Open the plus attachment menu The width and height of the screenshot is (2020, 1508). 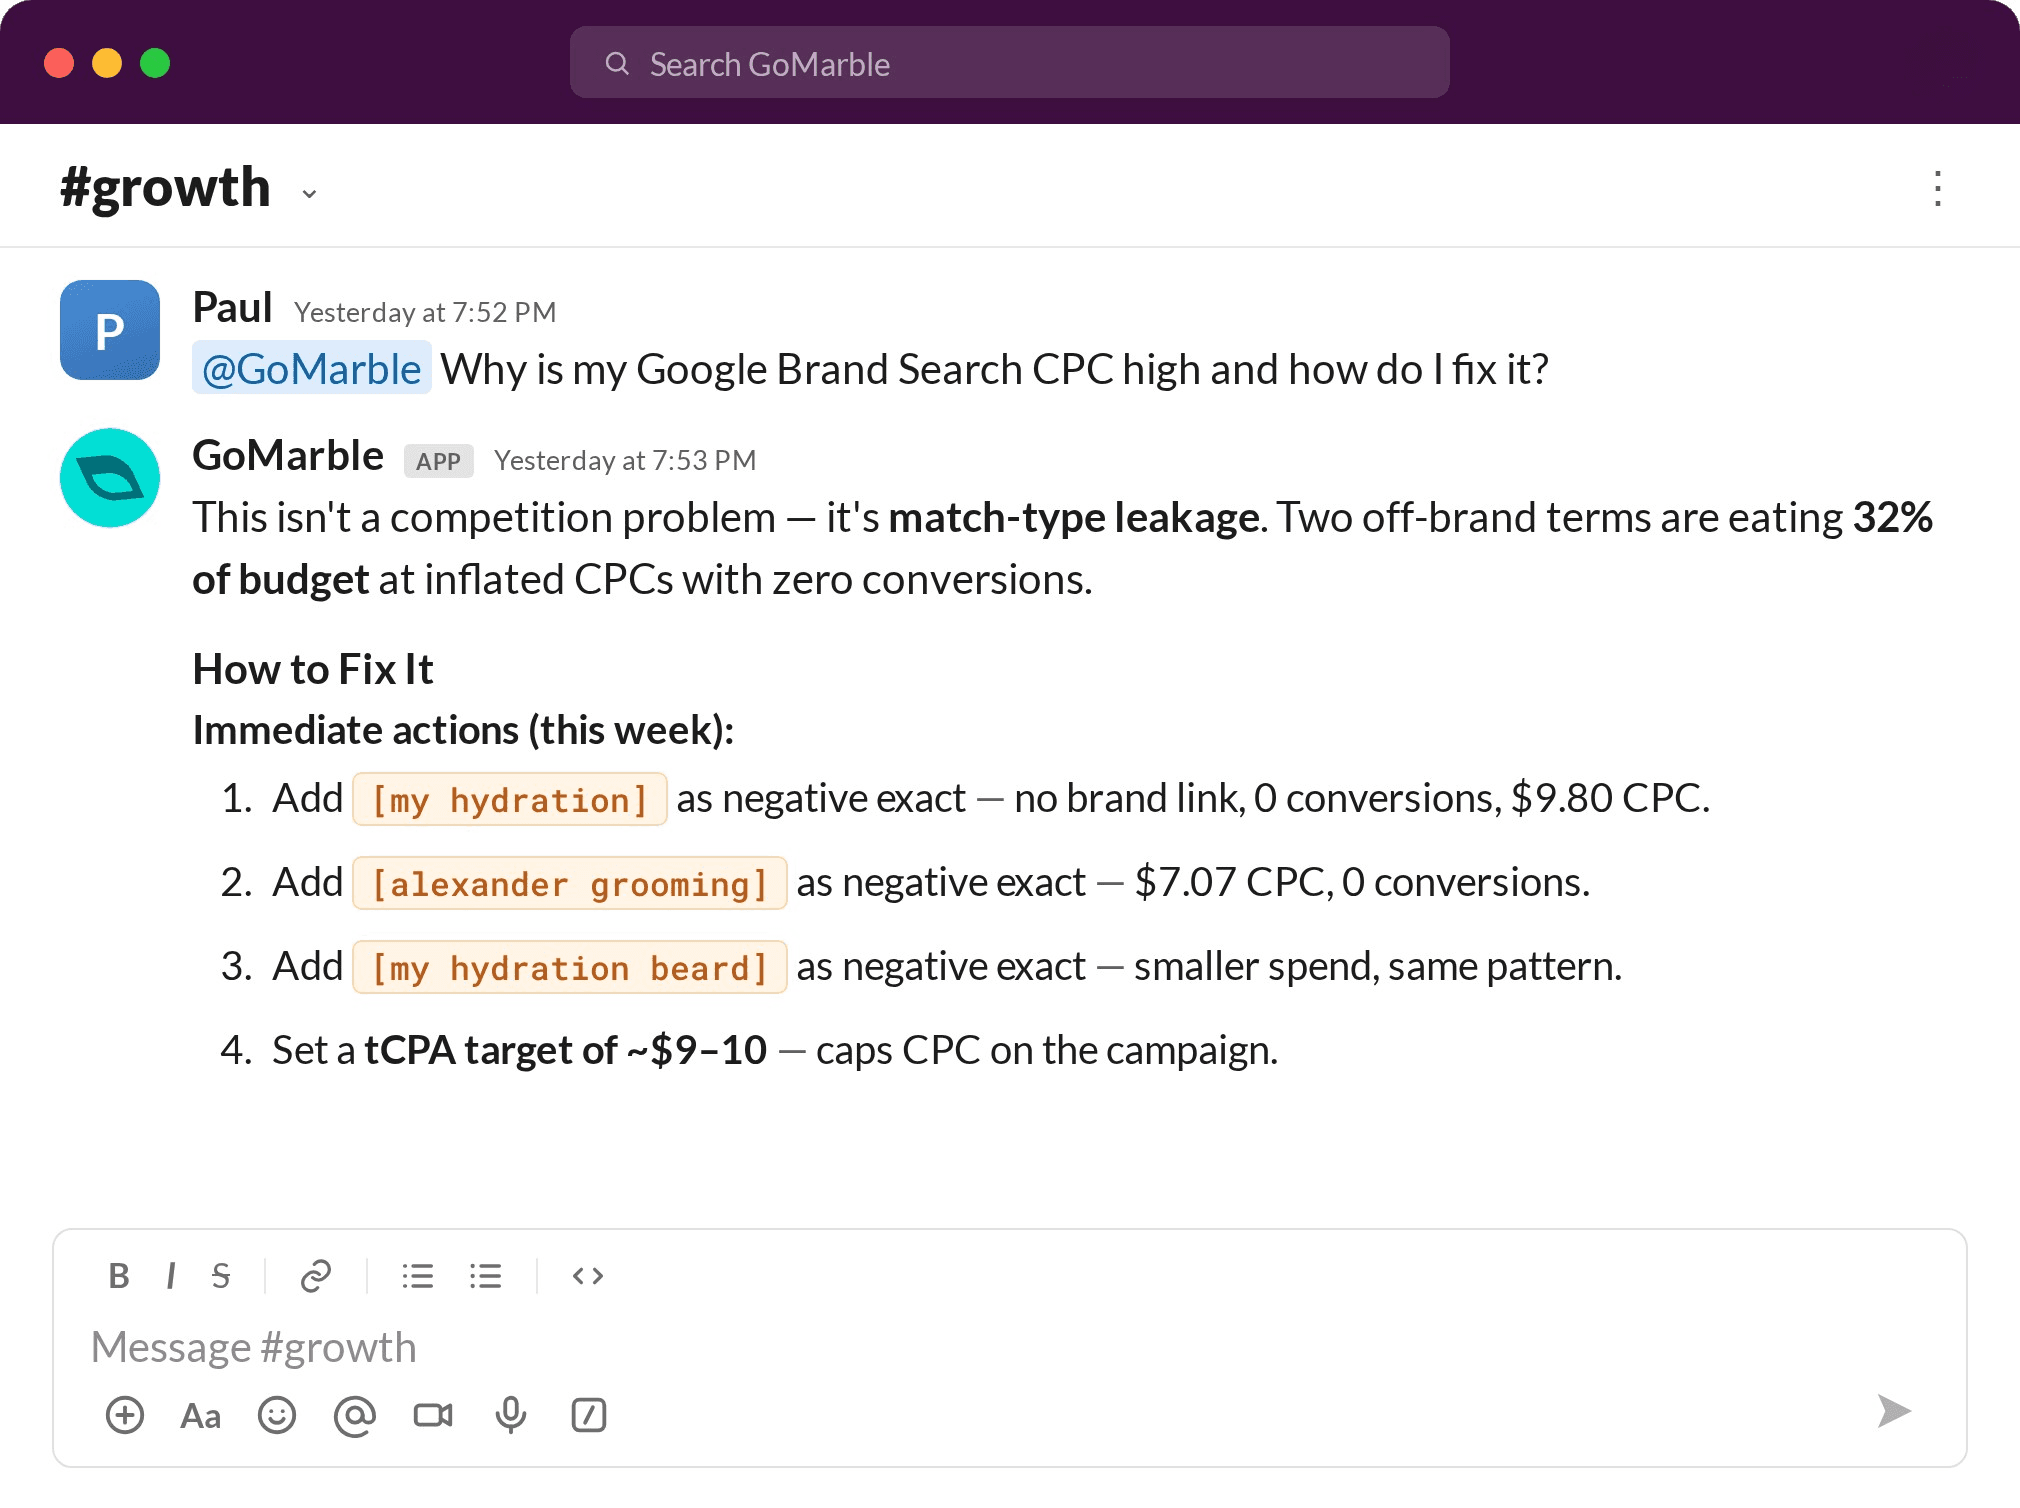click(x=125, y=1415)
